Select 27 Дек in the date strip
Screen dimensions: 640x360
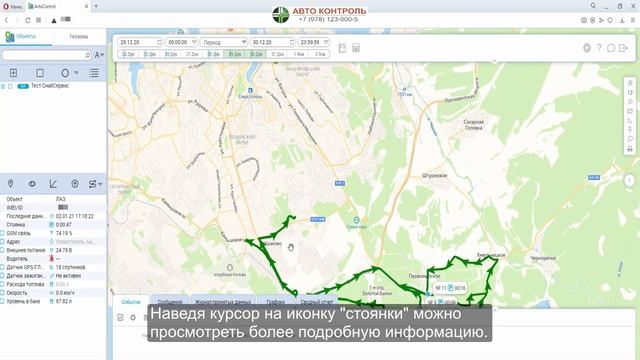pyautogui.click(x=192, y=54)
